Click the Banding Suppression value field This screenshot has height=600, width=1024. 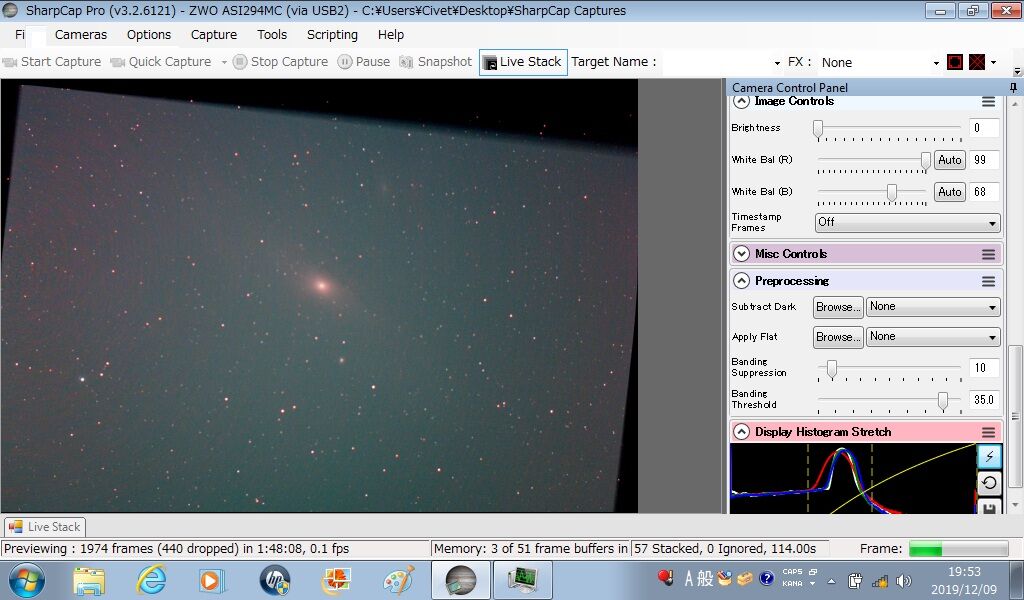[x=984, y=368]
